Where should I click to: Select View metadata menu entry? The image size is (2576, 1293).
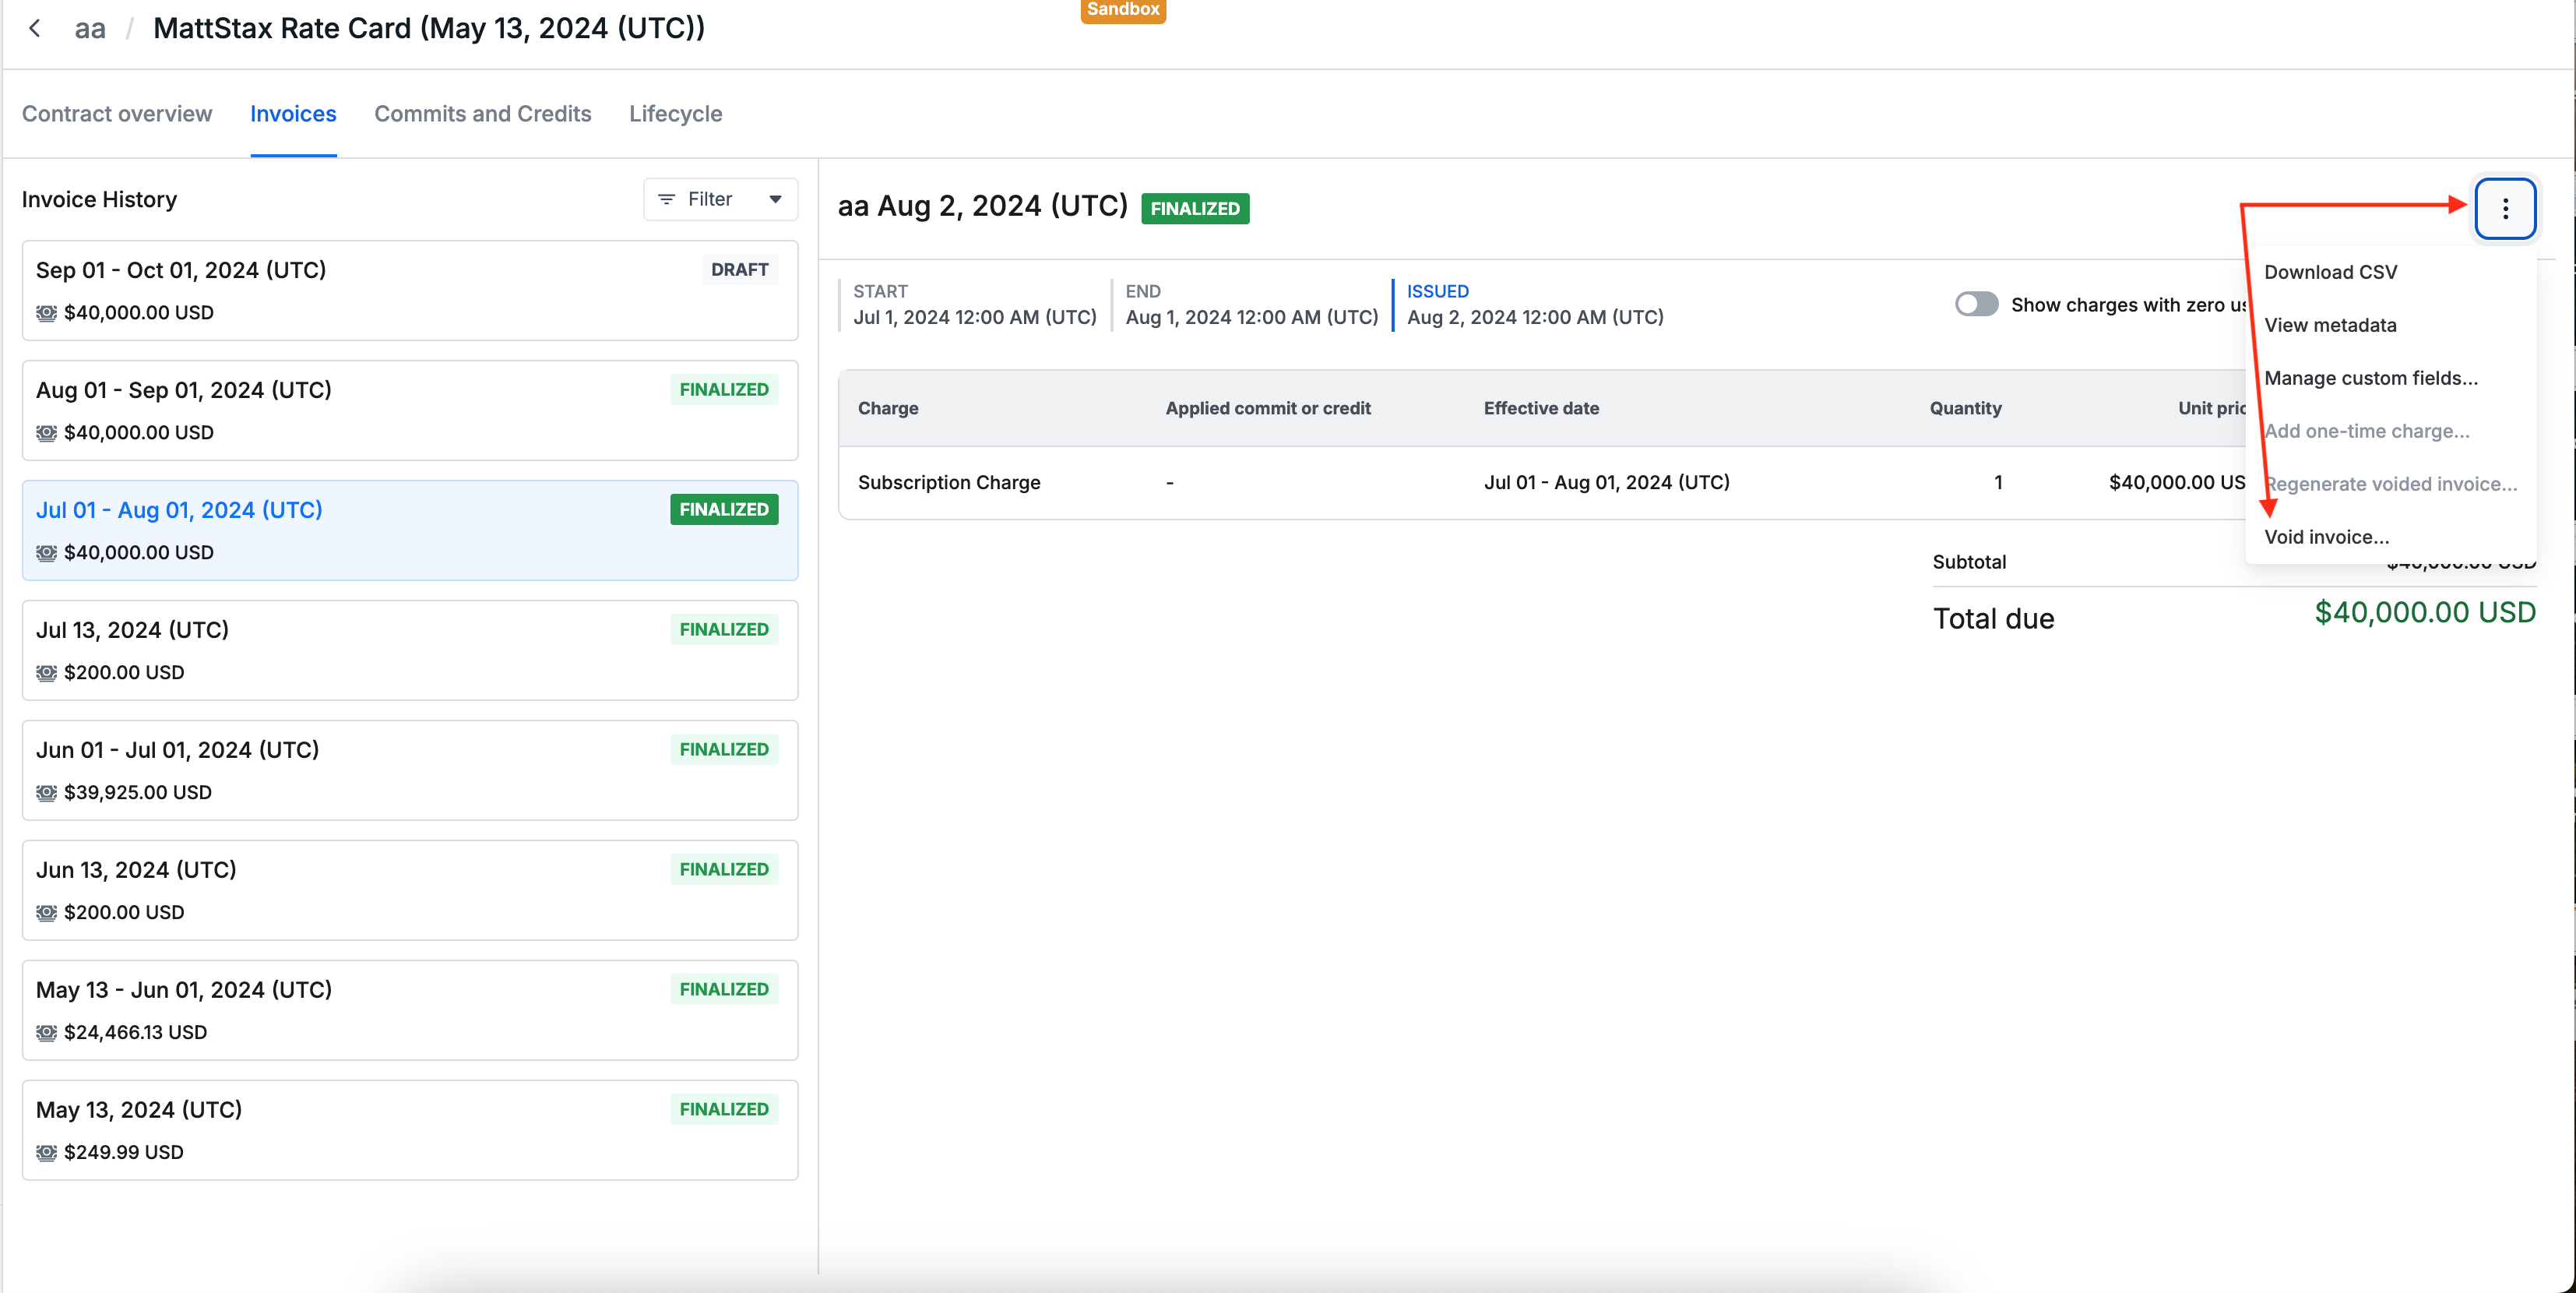(x=2330, y=325)
